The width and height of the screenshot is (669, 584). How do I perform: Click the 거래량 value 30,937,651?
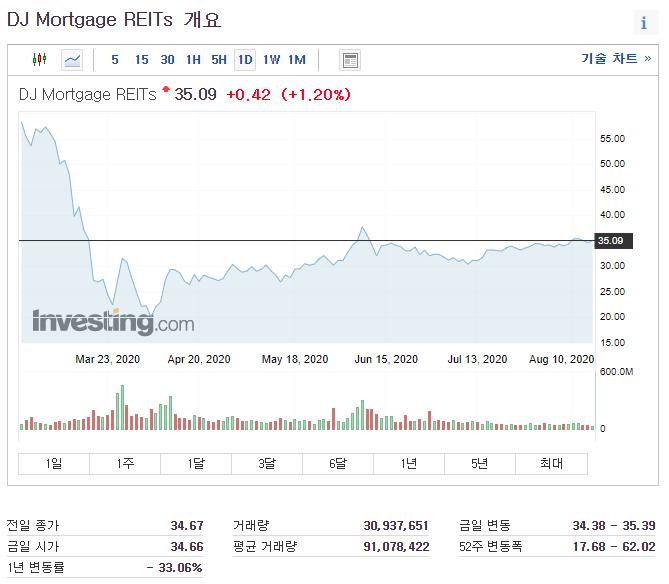click(396, 526)
